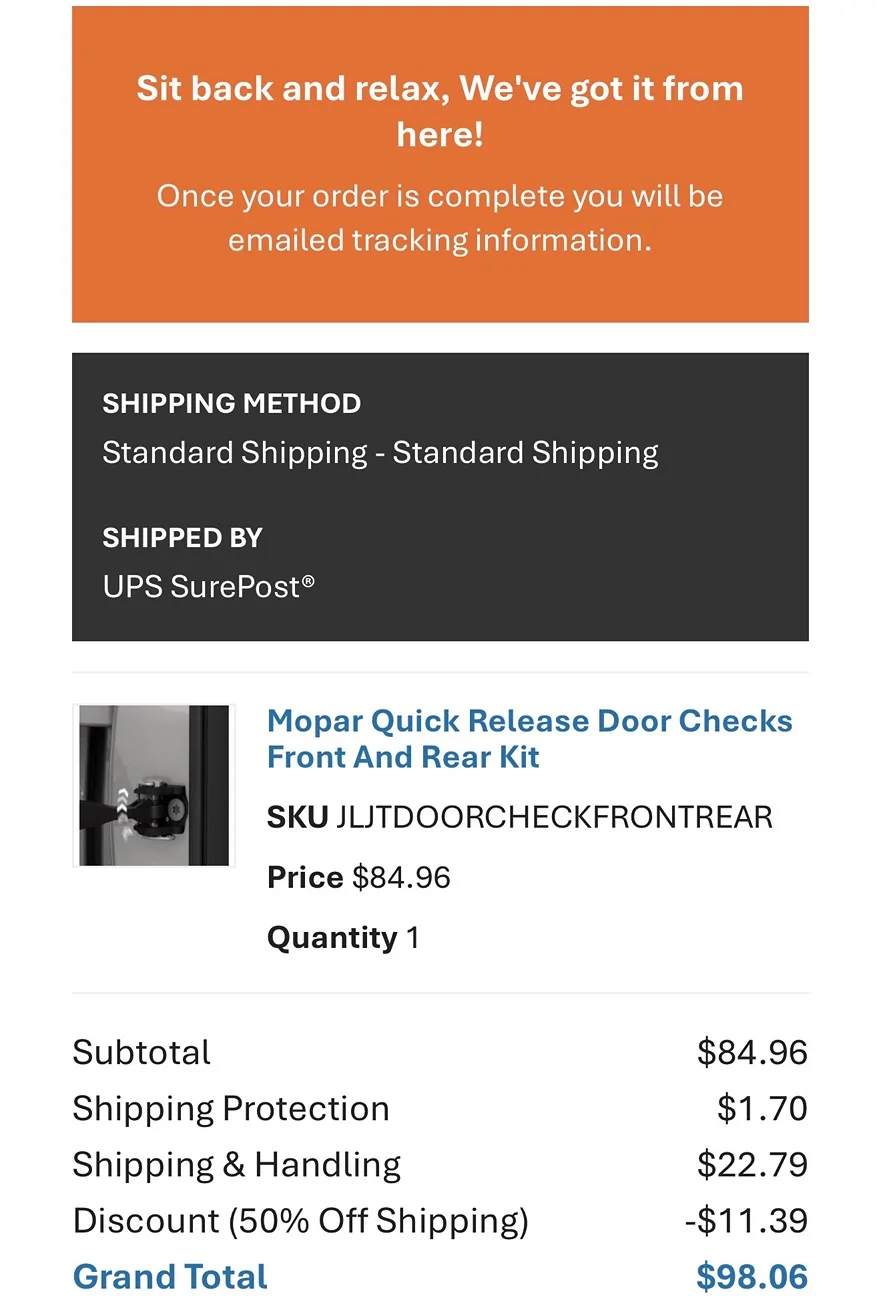
Task: Click the $98.06 Grand Total amount
Action: pyautogui.click(x=752, y=1277)
